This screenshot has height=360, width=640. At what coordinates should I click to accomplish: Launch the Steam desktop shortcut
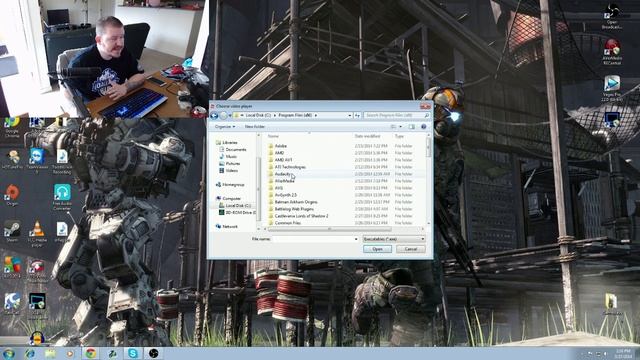pyautogui.click(x=12, y=231)
